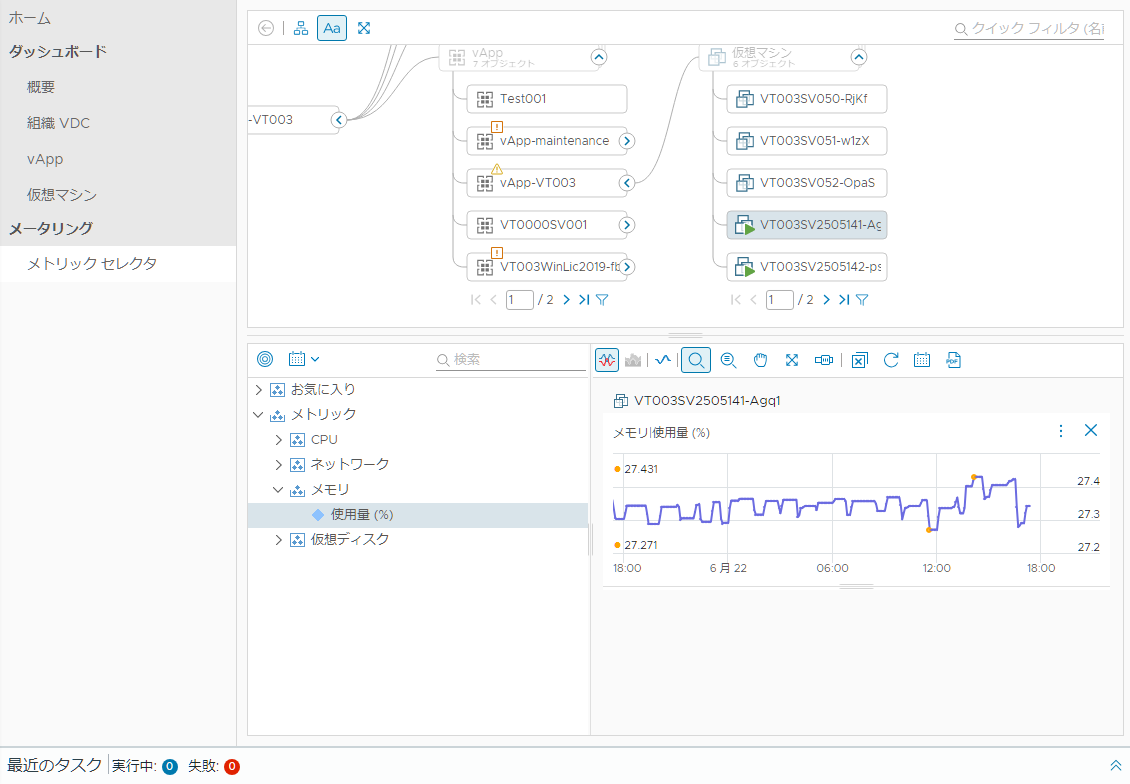Expand the CPU metric group
Viewport: 1130px width, 784px height.
(x=279, y=440)
